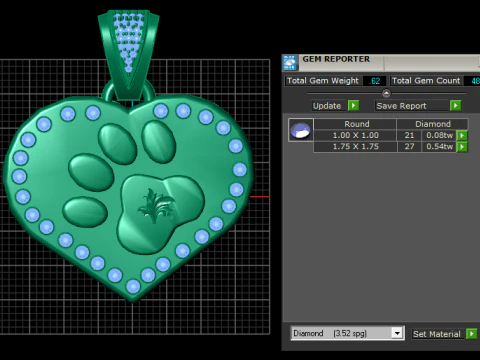Click the Gem Reporter panel icon
The width and height of the screenshot is (480, 360).
point(290,63)
